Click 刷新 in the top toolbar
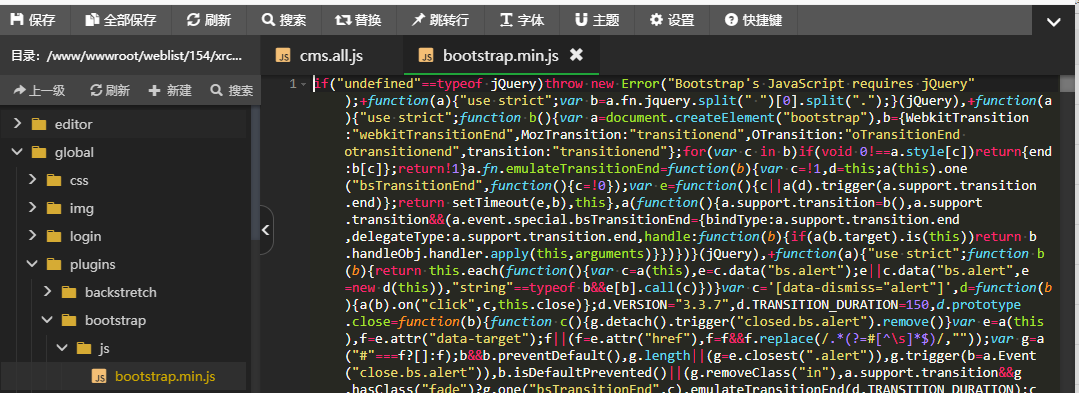Image resolution: width=1079 pixels, height=393 pixels. (x=209, y=21)
